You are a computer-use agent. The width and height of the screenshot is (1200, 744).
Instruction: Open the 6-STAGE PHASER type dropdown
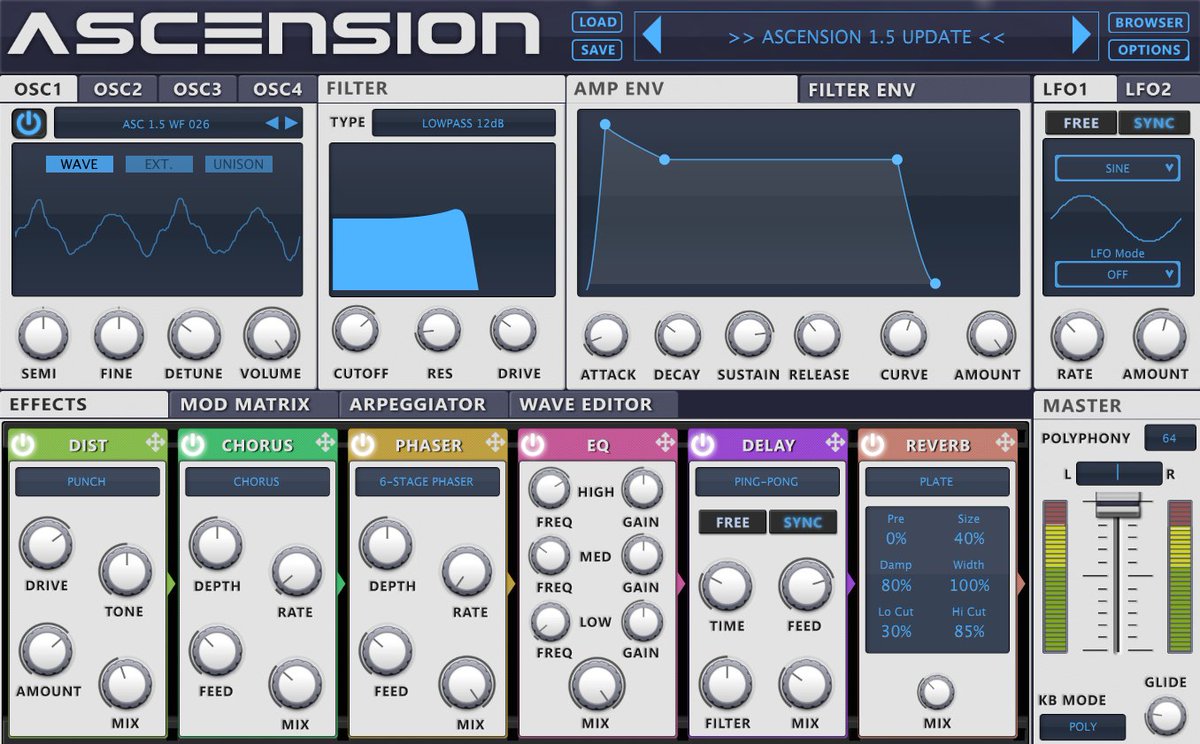coord(427,481)
